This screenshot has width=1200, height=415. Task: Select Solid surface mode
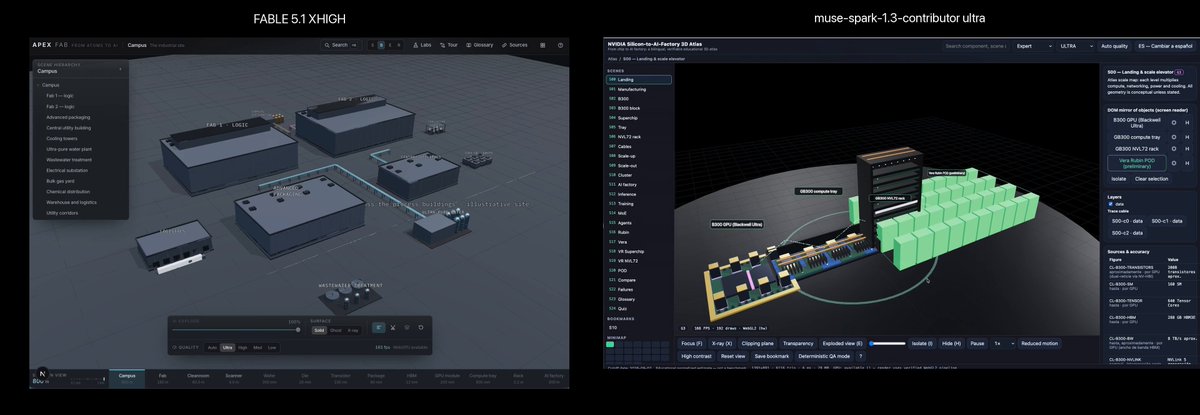tap(319, 330)
